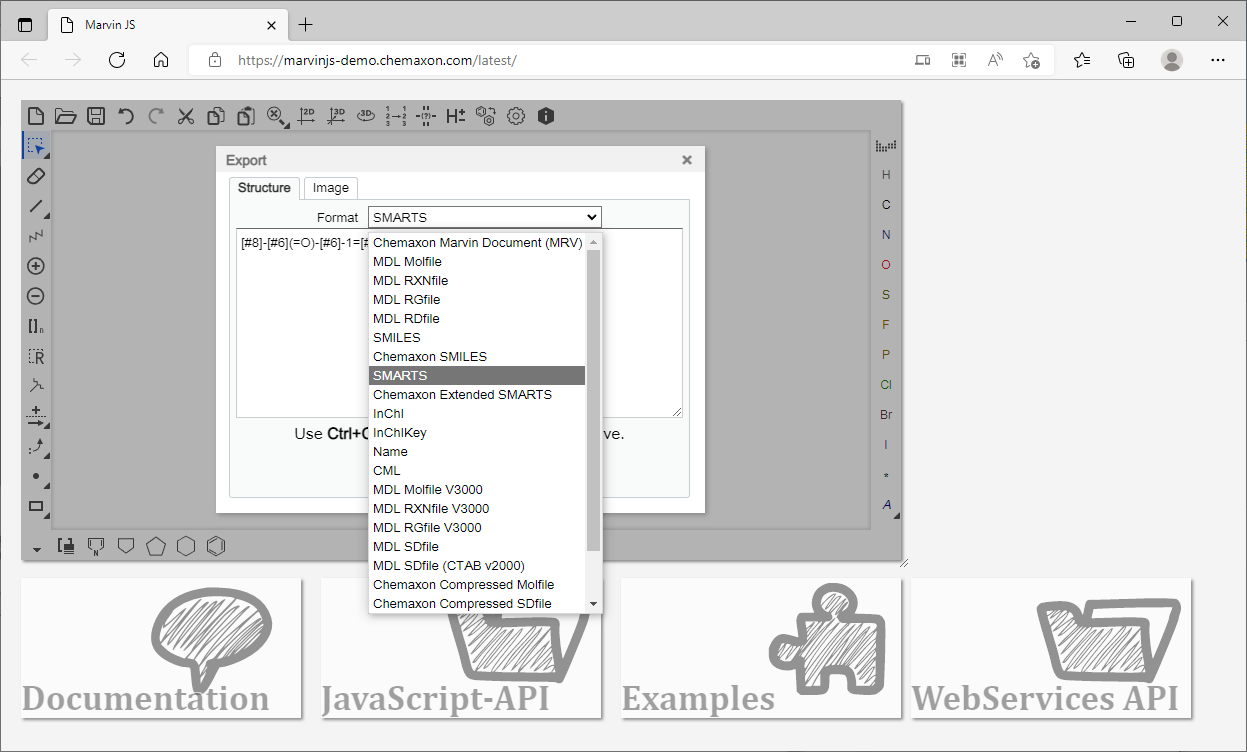Screen dimensions: 1247x752
Task: Select the single bond drawing tool
Action: coord(36,206)
